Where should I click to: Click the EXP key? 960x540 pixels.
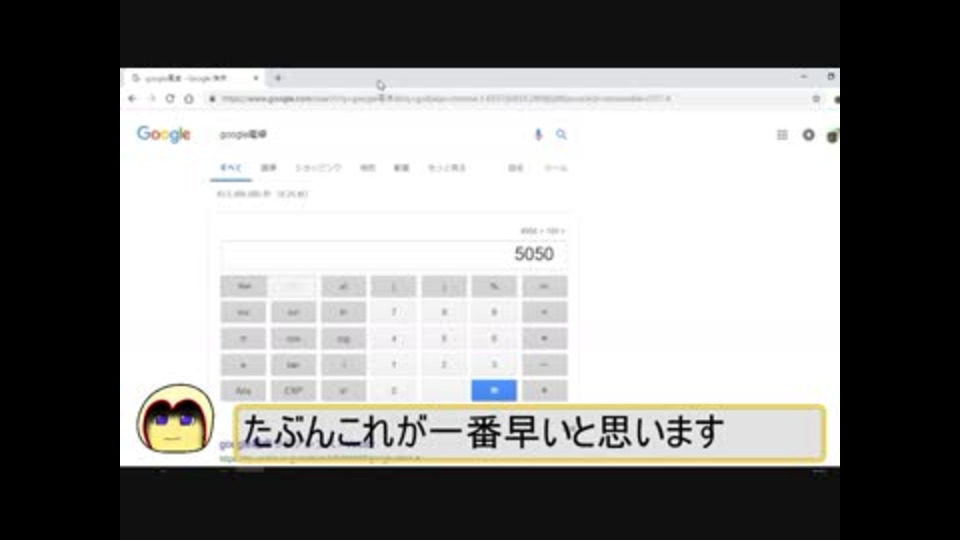[x=293, y=391]
